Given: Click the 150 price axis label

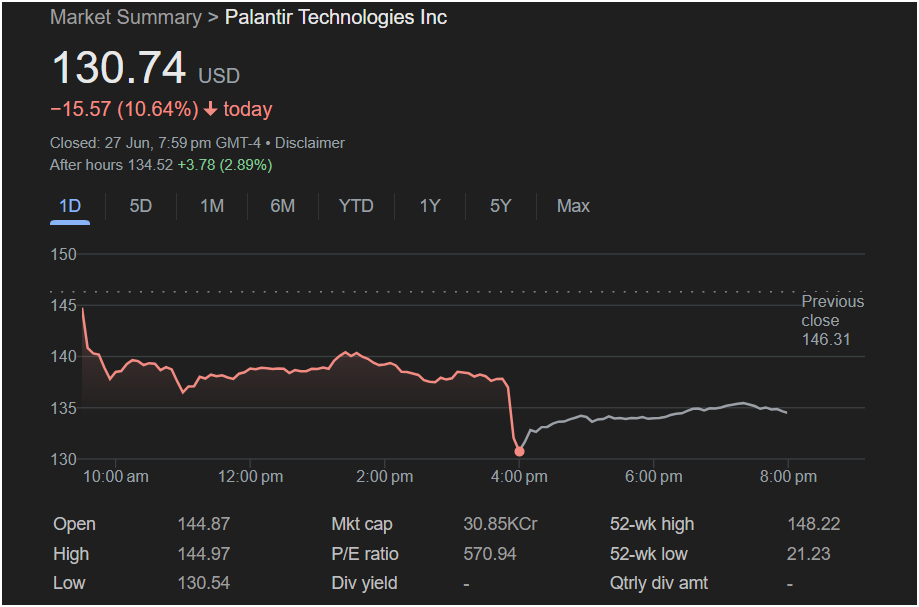Looking at the screenshot, I should point(64,254).
